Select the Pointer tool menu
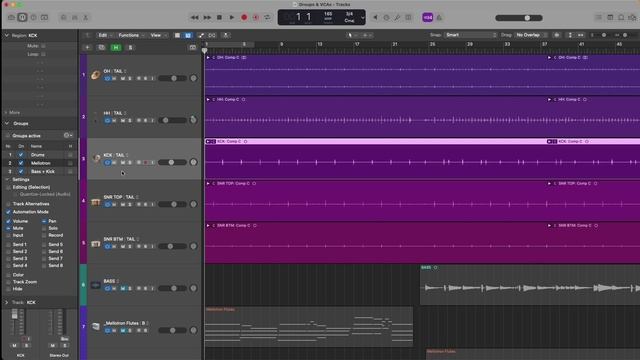This screenshot has width=640, height=360. [x=353, y=36]
